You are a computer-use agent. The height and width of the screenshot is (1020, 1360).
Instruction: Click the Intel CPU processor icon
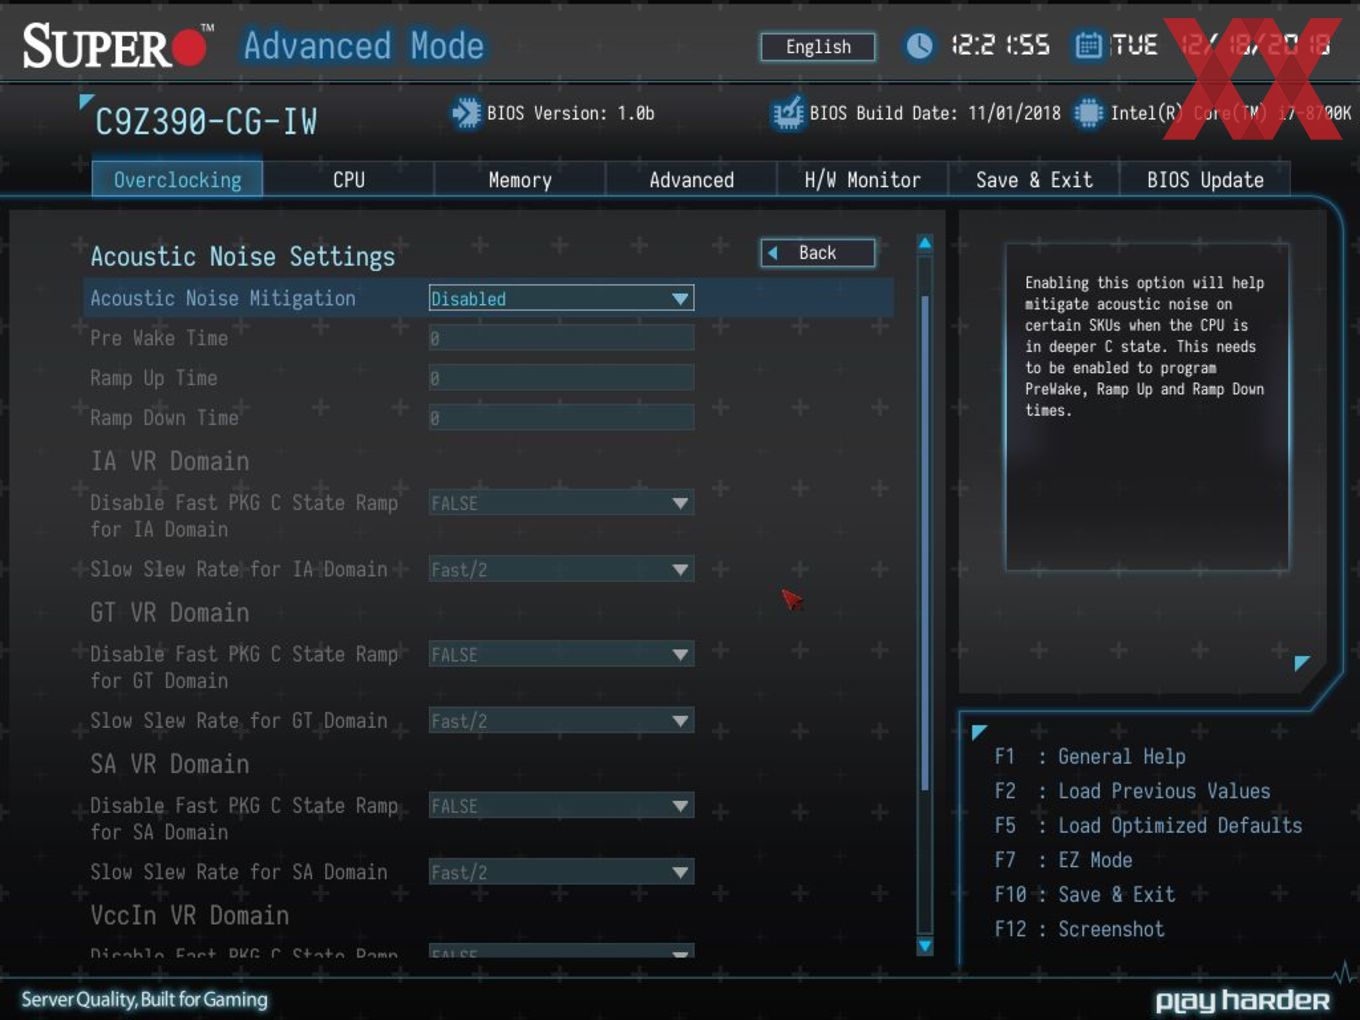(x=1088, y=113)
